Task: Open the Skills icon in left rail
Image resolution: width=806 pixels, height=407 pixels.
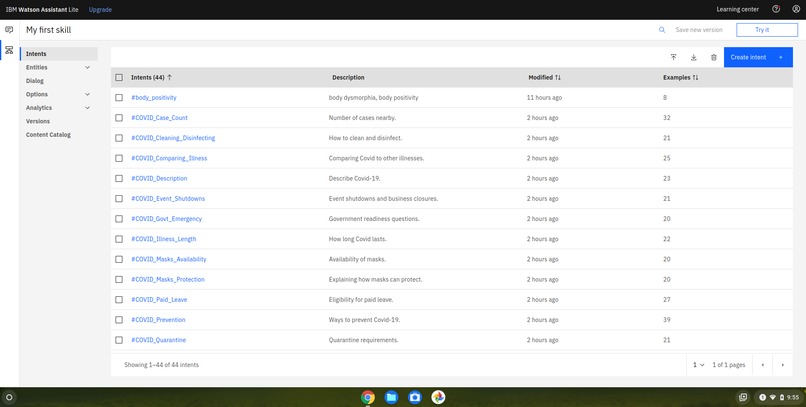Action: coord(9,50)
